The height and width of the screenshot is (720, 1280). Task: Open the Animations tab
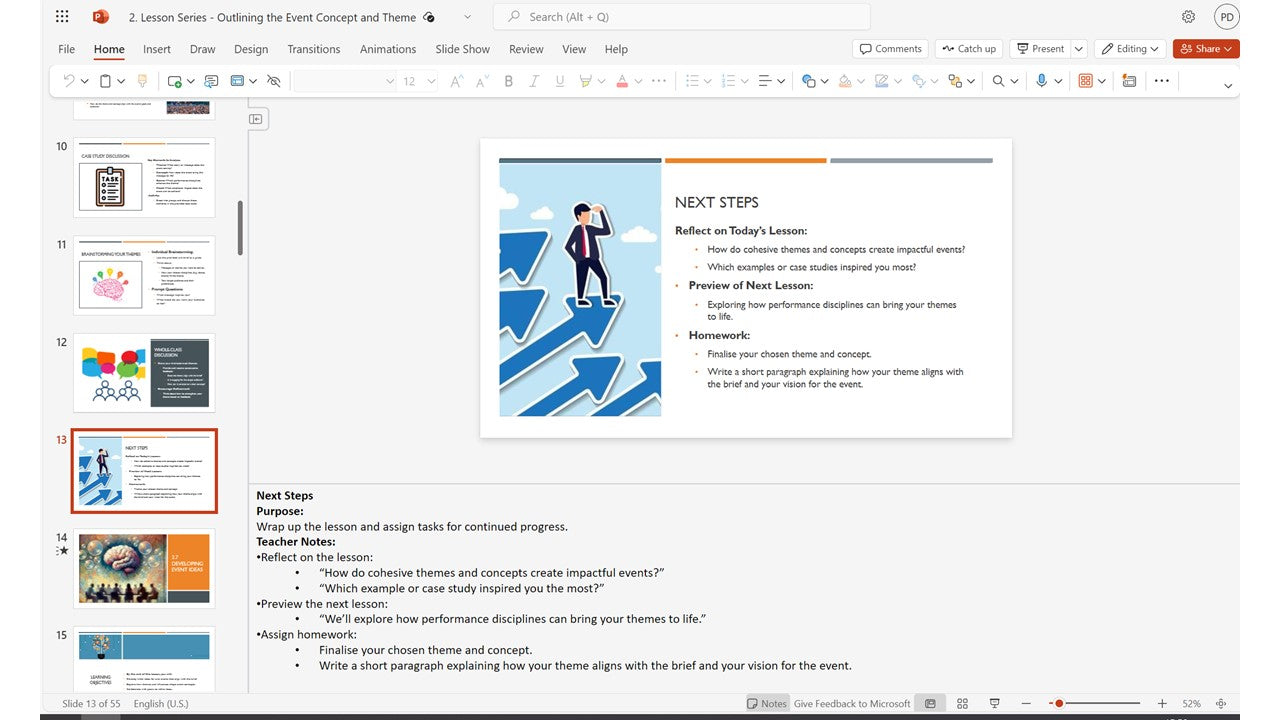click(x=388, y=49)
